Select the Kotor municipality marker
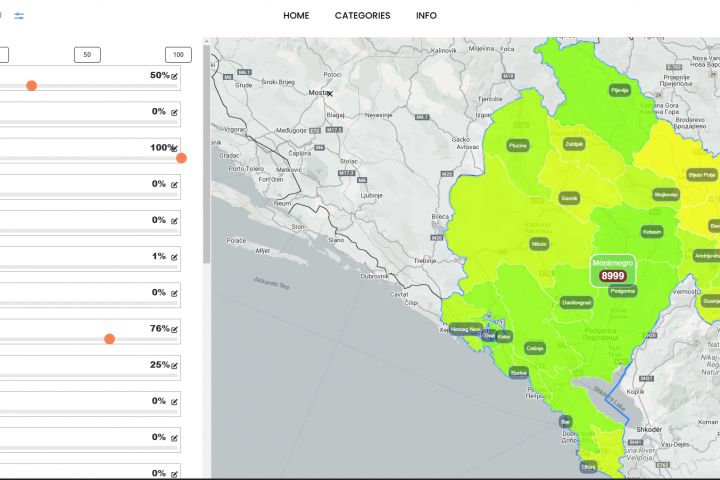720x480 pixels. (x=504, y=337)
